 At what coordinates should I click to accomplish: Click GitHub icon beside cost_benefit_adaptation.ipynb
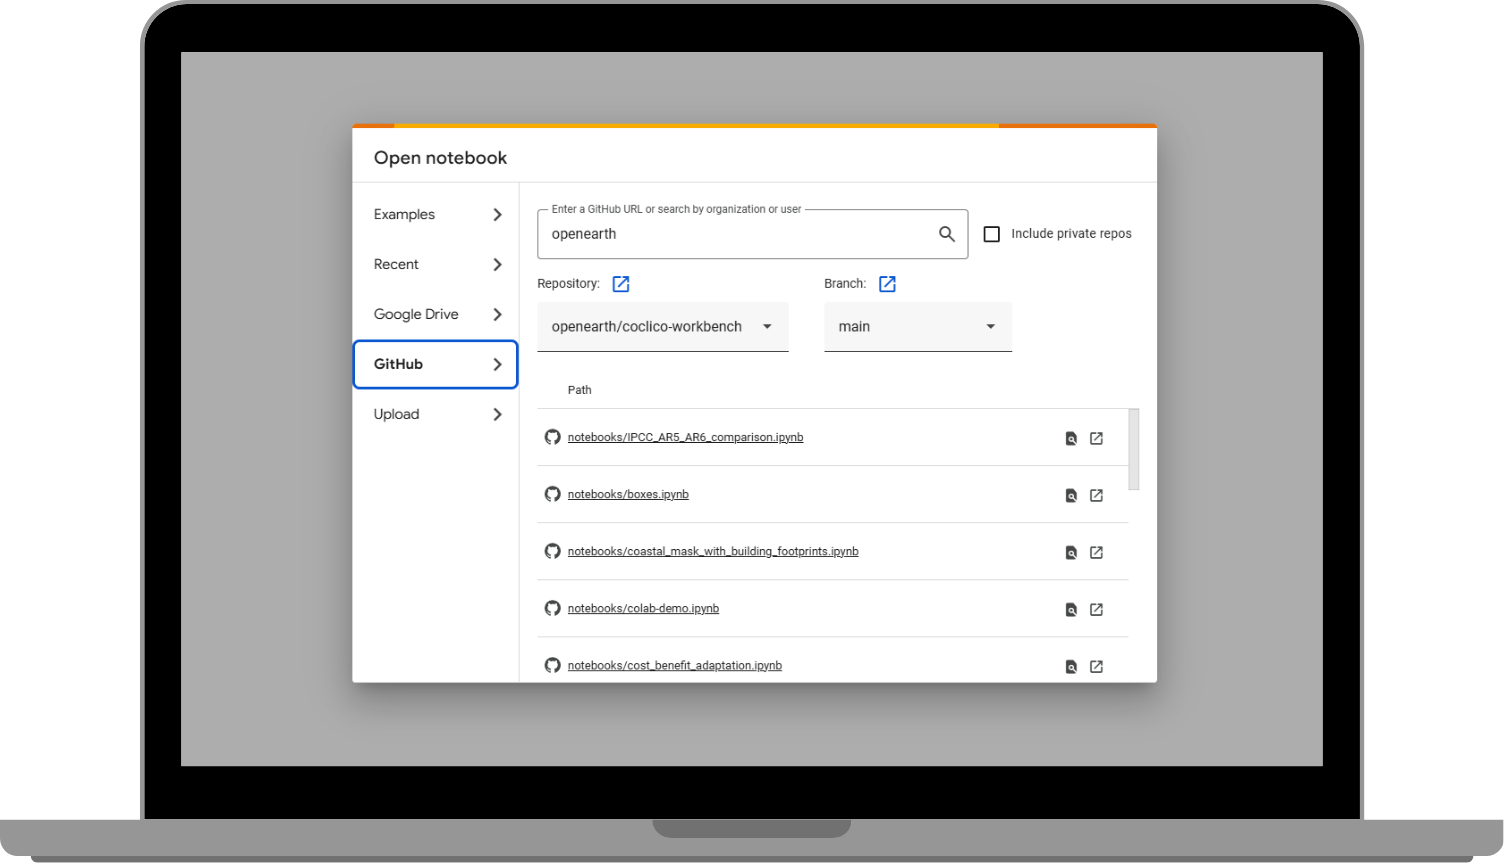tap(552, 665)
